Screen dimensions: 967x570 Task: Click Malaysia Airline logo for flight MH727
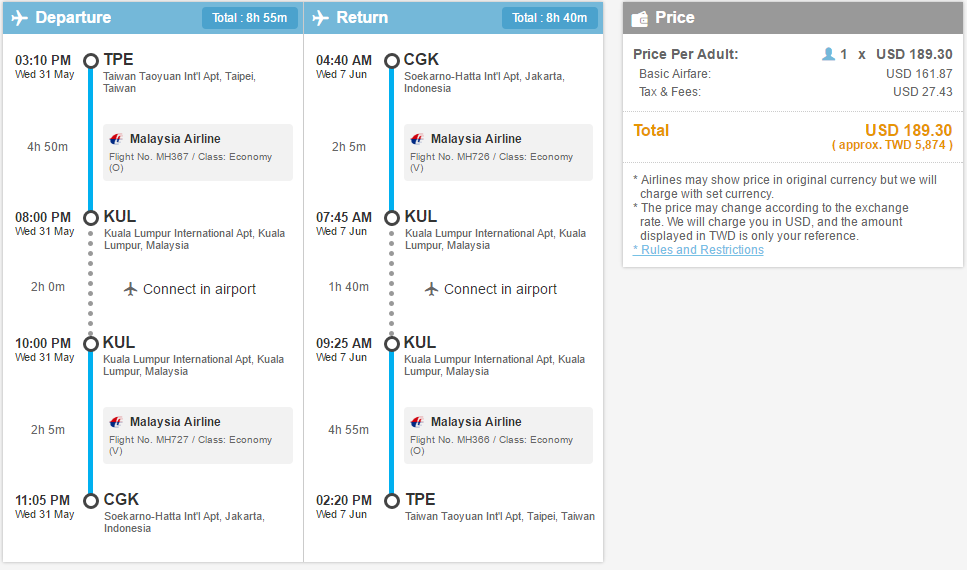pos(116,422)
